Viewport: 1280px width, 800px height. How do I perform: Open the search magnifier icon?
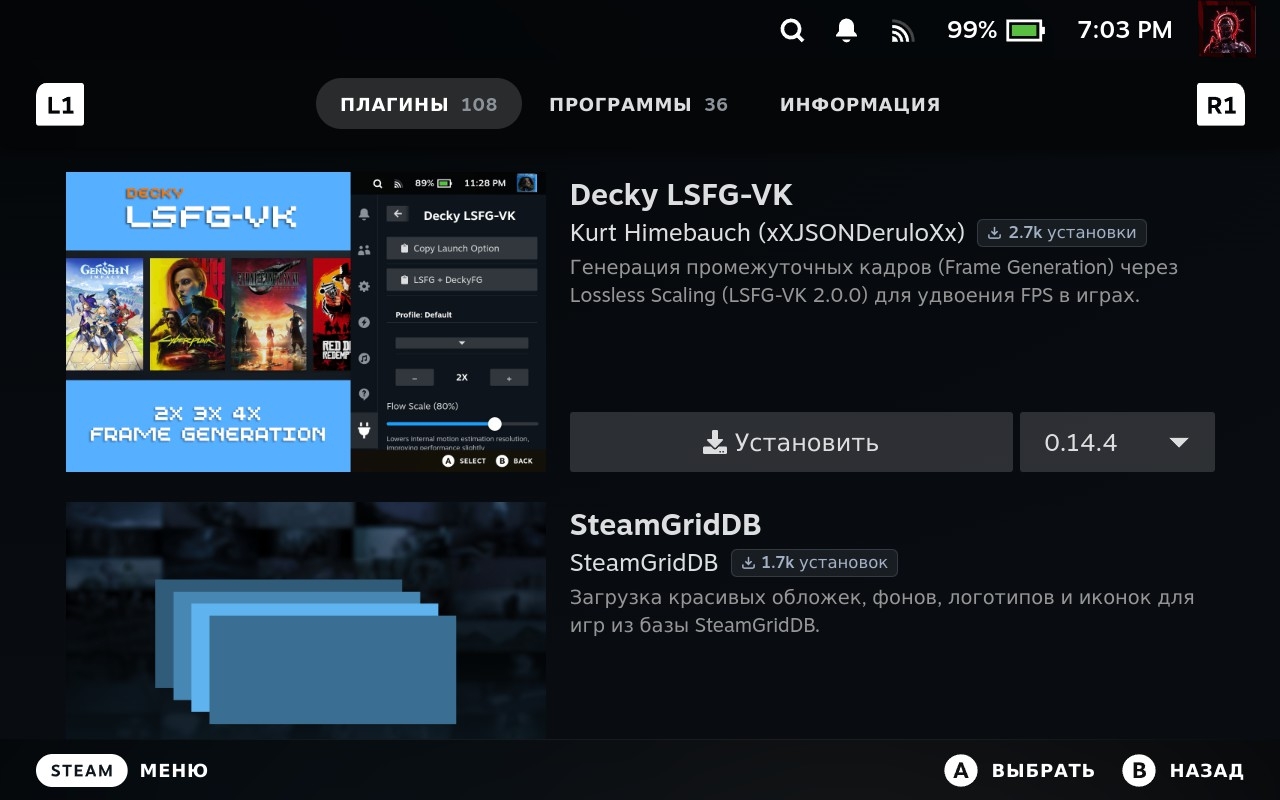[792, 31]
